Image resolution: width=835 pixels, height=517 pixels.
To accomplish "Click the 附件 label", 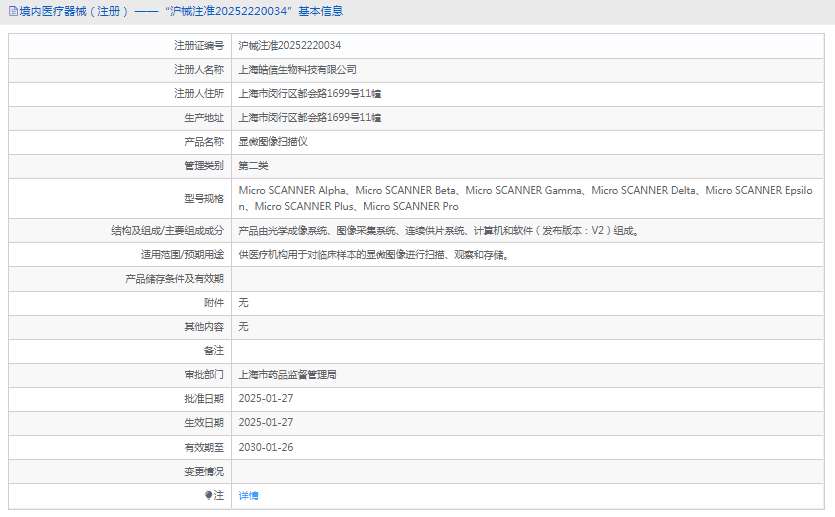I will [214, 303].
